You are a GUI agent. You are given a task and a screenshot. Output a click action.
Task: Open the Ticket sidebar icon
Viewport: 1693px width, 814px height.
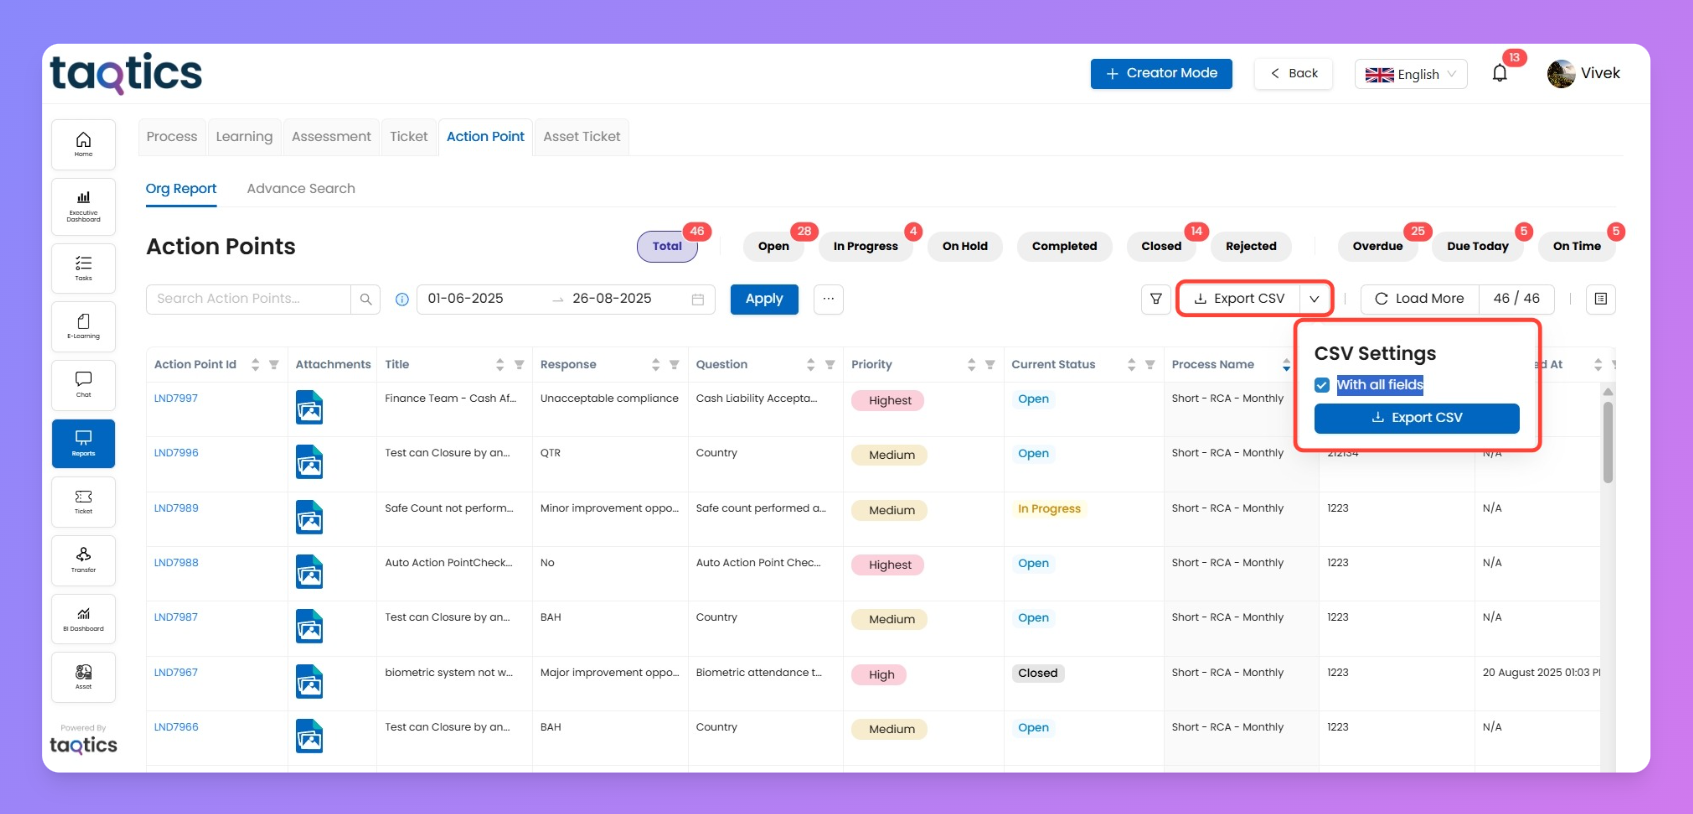pos(84,502)
